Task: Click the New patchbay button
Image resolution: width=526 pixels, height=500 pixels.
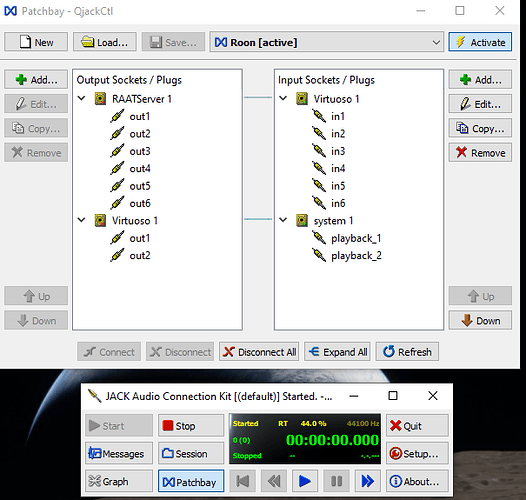Action: 36,42
